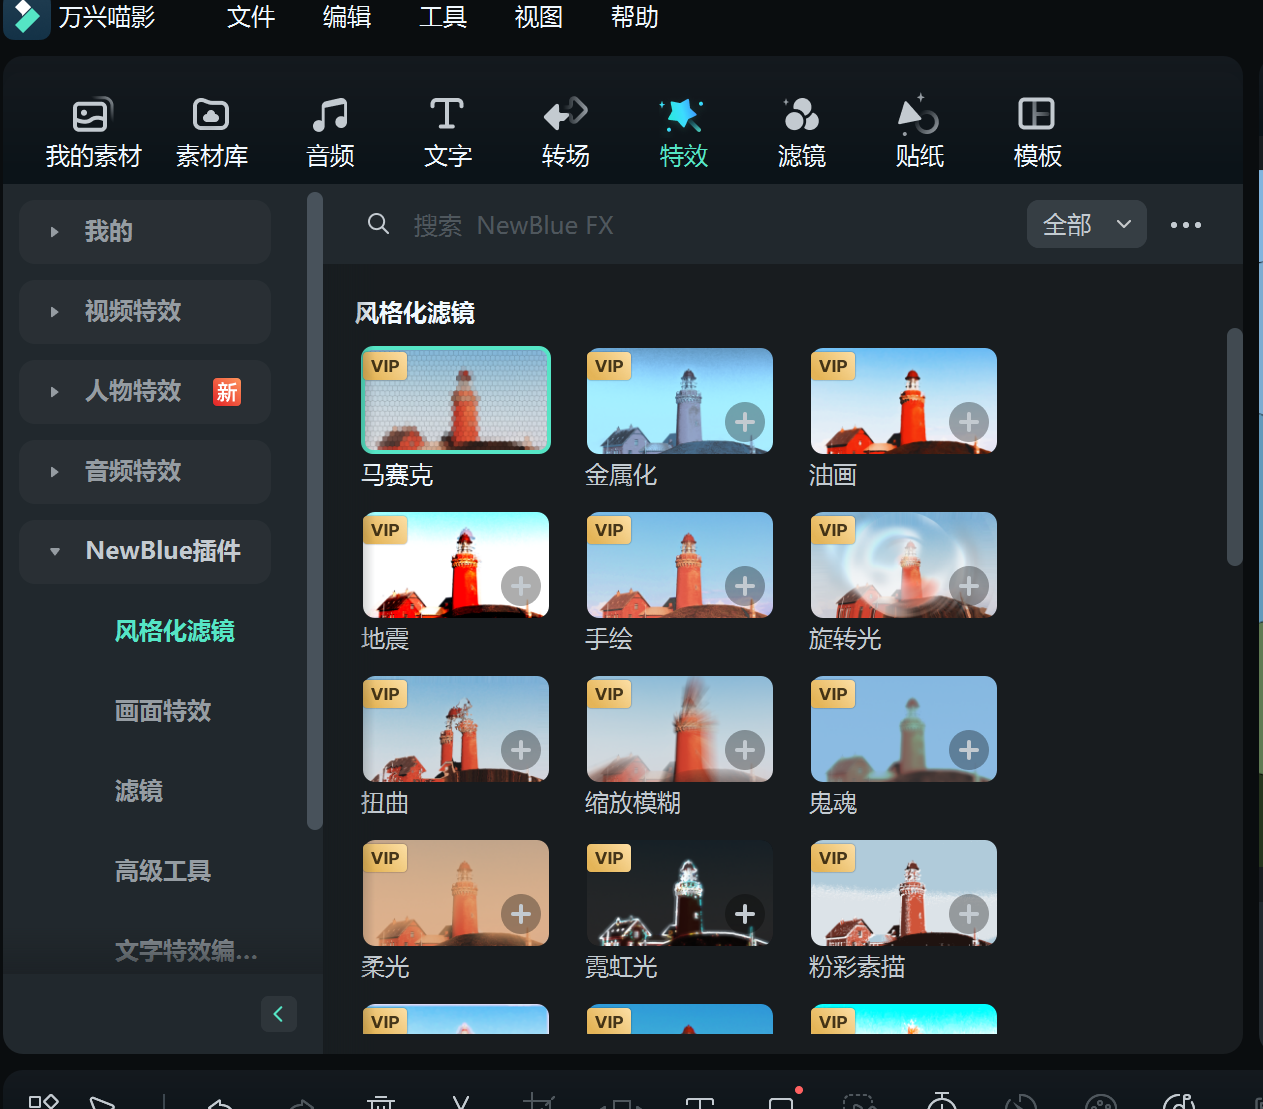Screen dimensions: 1263x1109
Task: Open the 文件 menu
Action: tap(250, 17)
